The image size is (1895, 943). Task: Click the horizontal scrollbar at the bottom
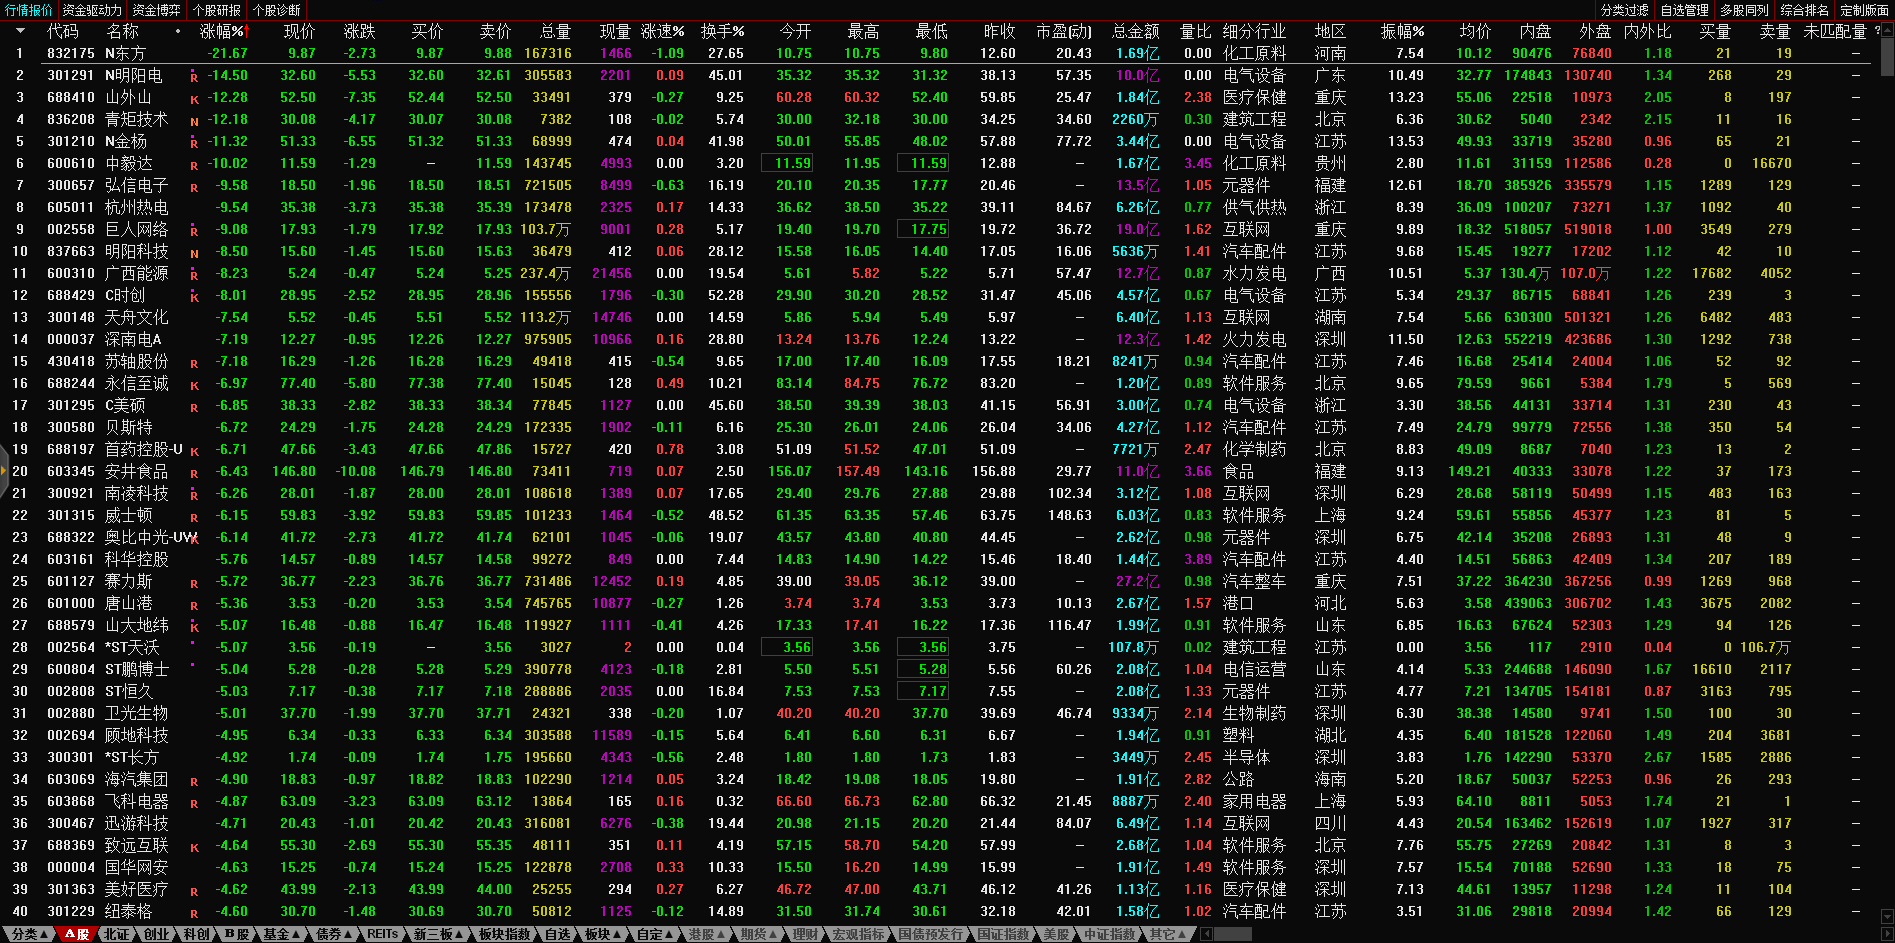coord(1232,934)
